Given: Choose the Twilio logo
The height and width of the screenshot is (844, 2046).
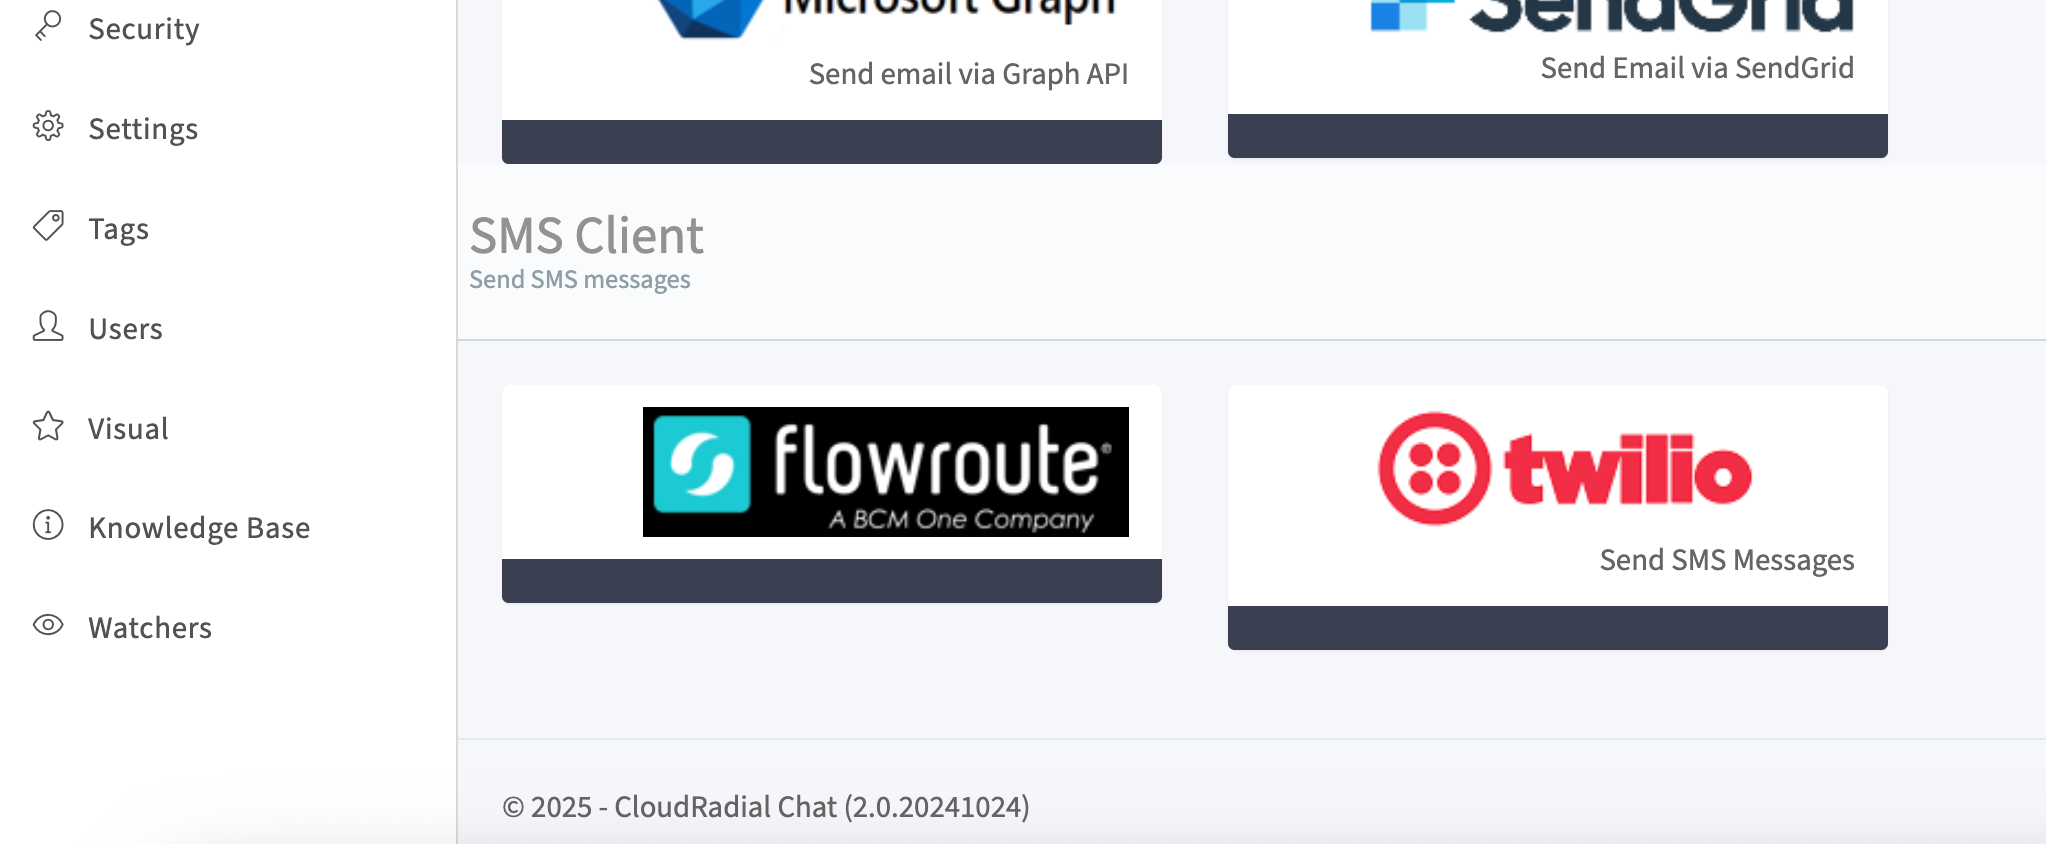Looking at the screenshot, I should click(x=1565, y=469).
